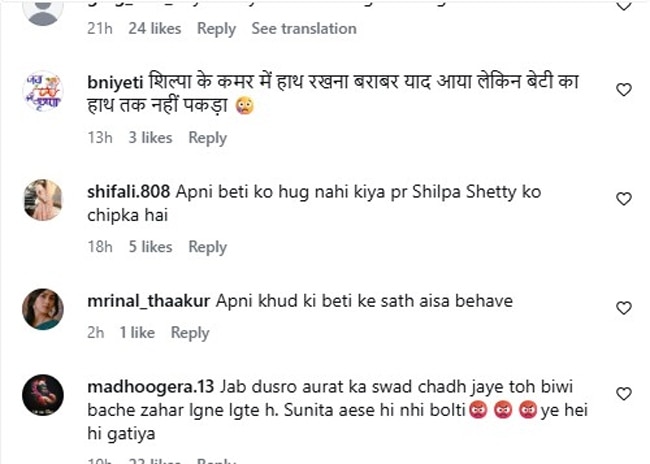
Task: Open the madhoogera.13 username link
Action: [x=150, y=387]
